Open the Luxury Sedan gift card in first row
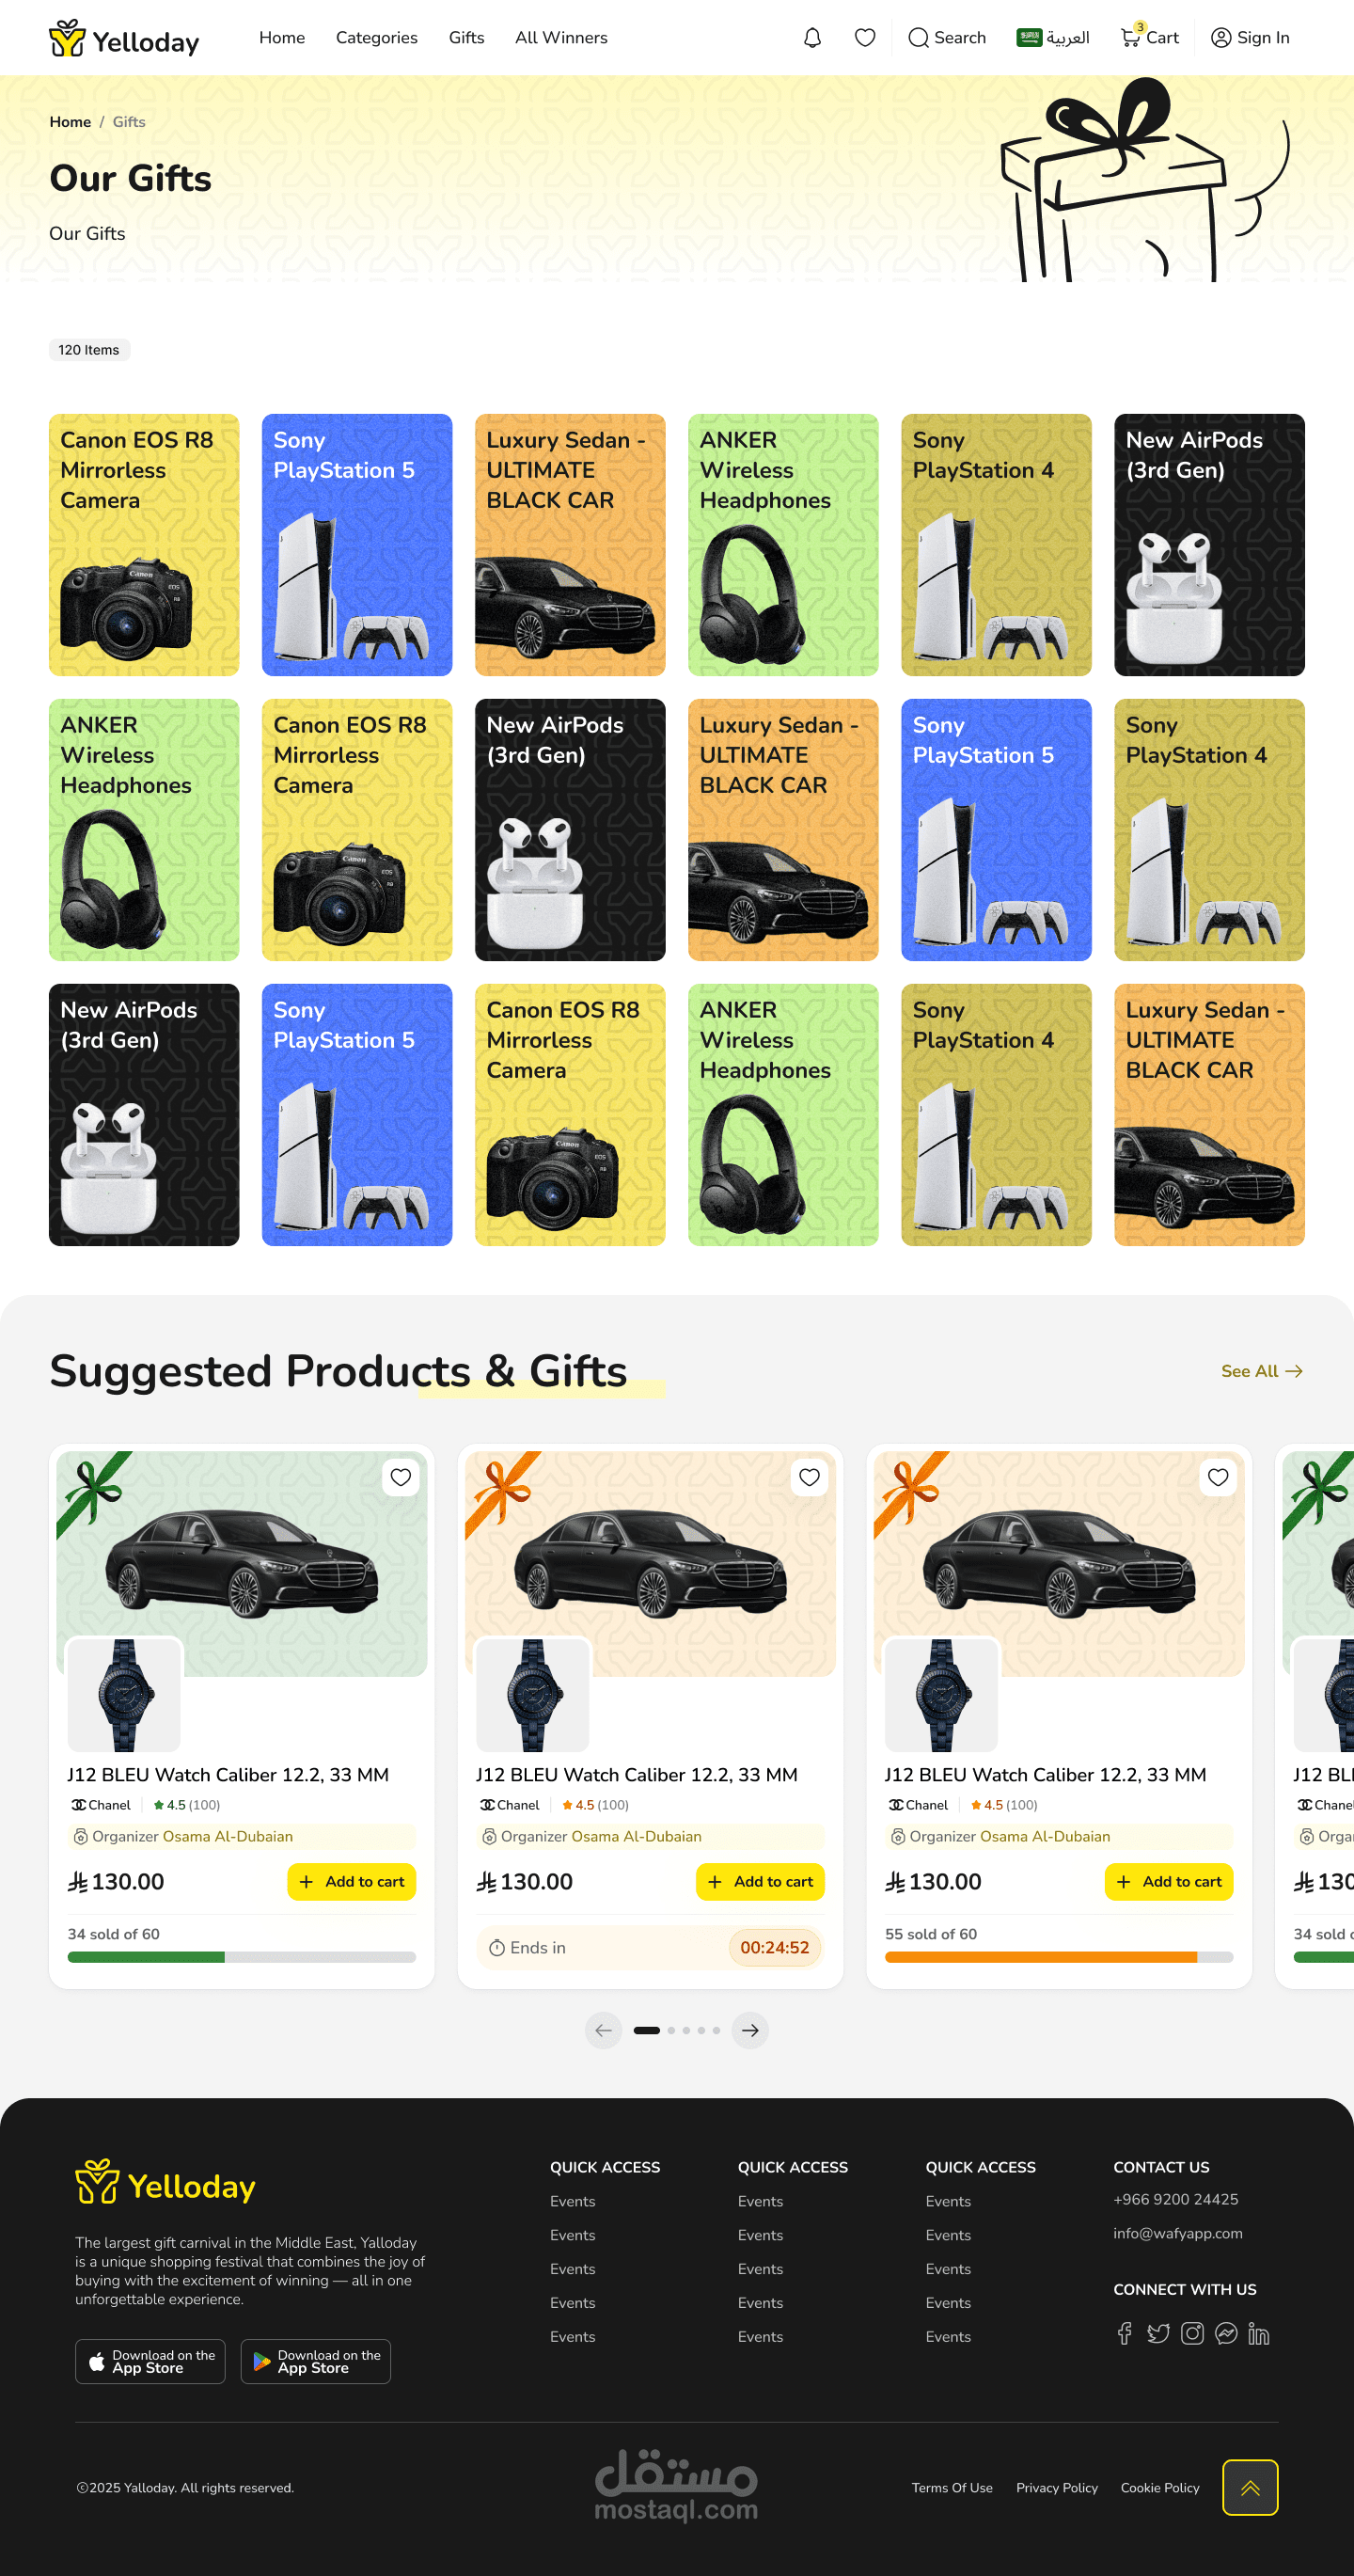The height and width of the screenshot is (2576, 1354). tap(570, 545)
